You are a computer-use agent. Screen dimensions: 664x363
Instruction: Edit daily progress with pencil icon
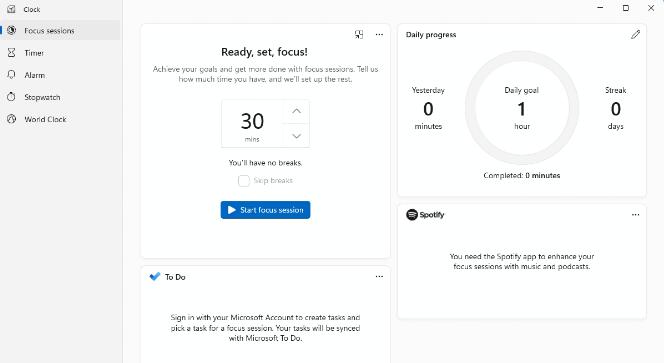pyautogui.click(x=635, y=35)
